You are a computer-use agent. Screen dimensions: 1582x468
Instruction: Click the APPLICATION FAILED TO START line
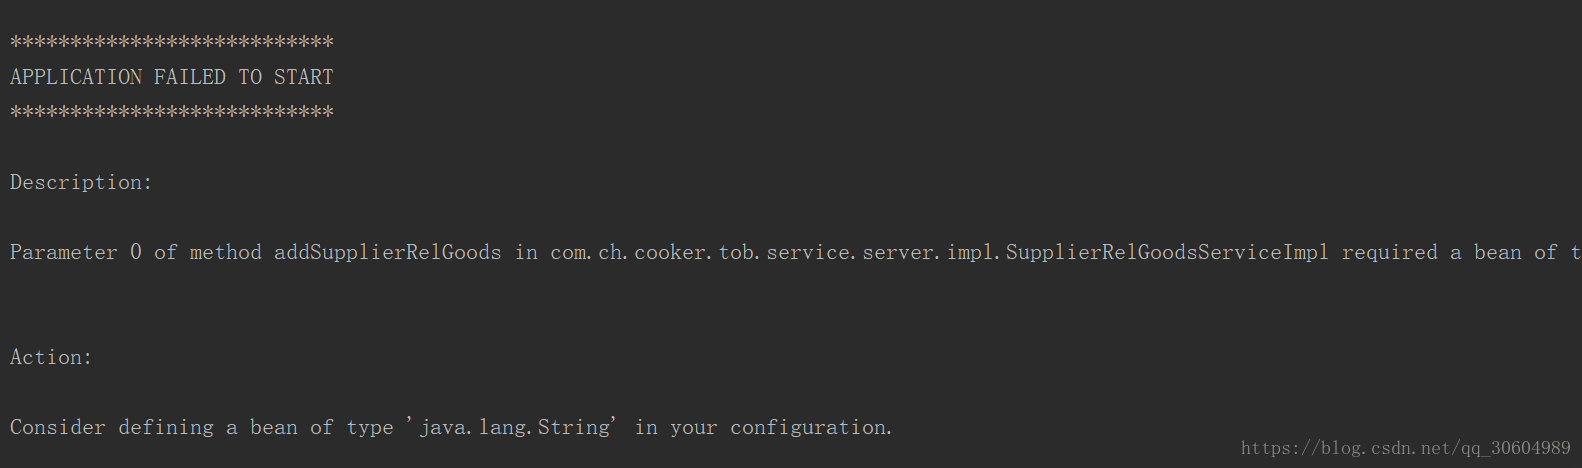click(171, 77)
